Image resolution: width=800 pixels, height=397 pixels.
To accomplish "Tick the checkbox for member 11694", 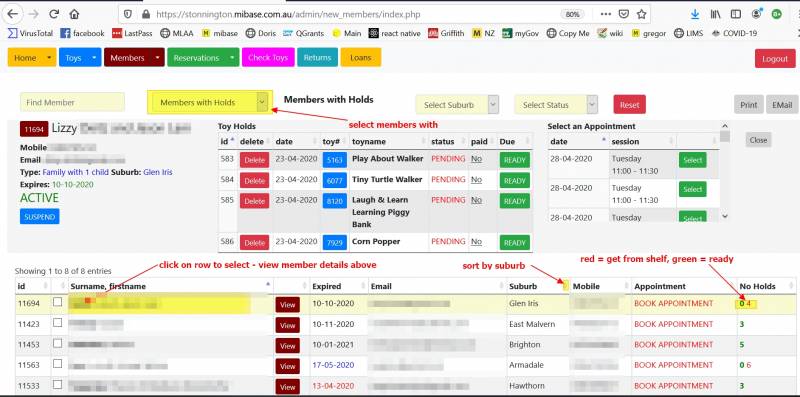I will 58,302.
